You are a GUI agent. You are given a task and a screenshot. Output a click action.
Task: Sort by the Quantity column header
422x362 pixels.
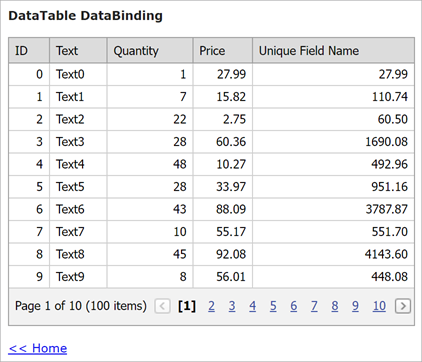[150, 51]
